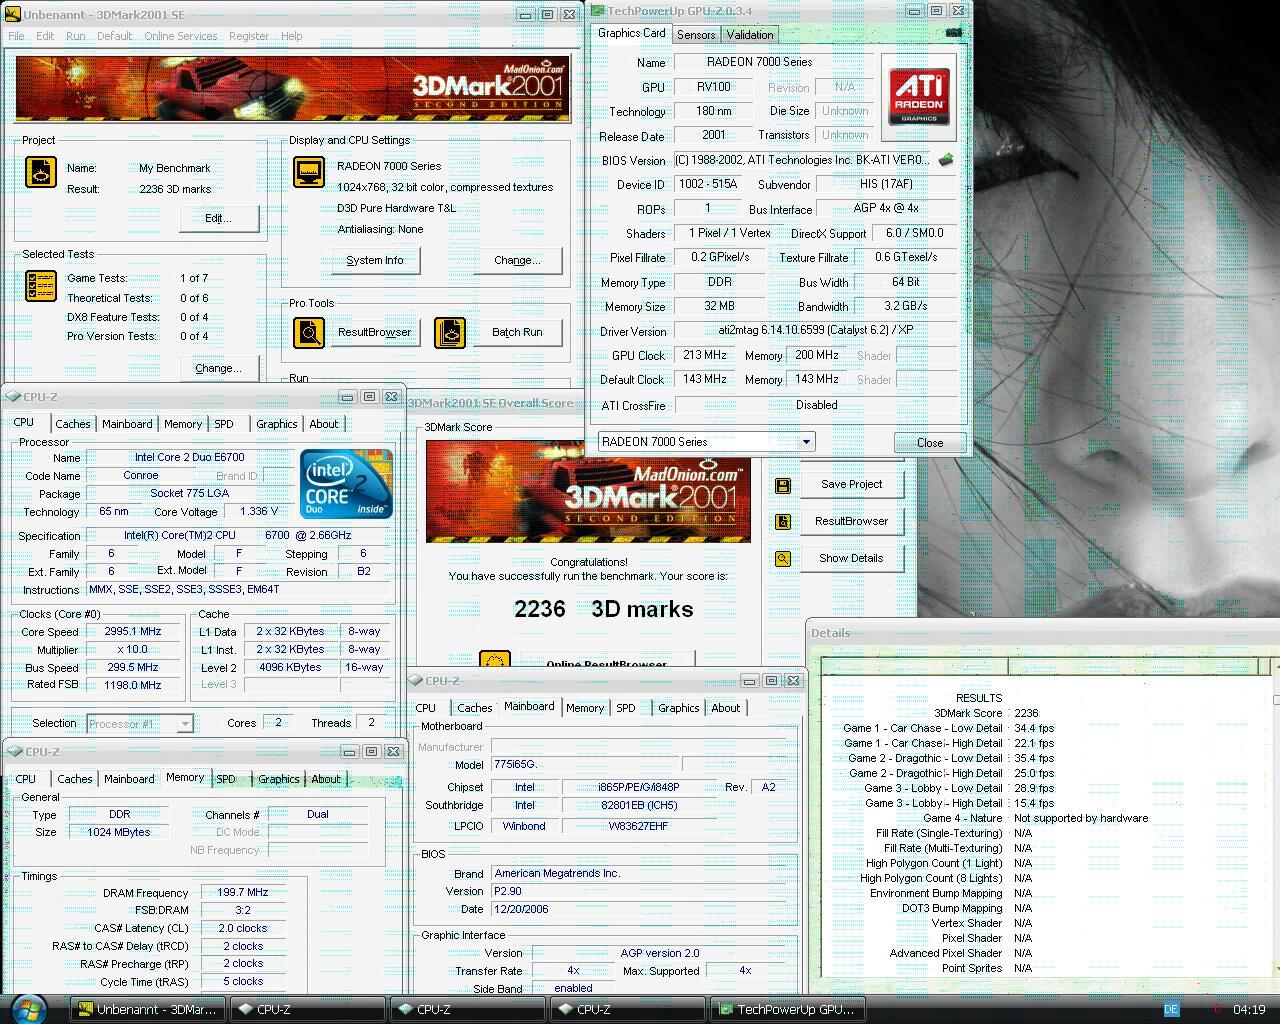
Task: Select the About tab in mainboard CPU-Z window
Action: click(726, 708)
